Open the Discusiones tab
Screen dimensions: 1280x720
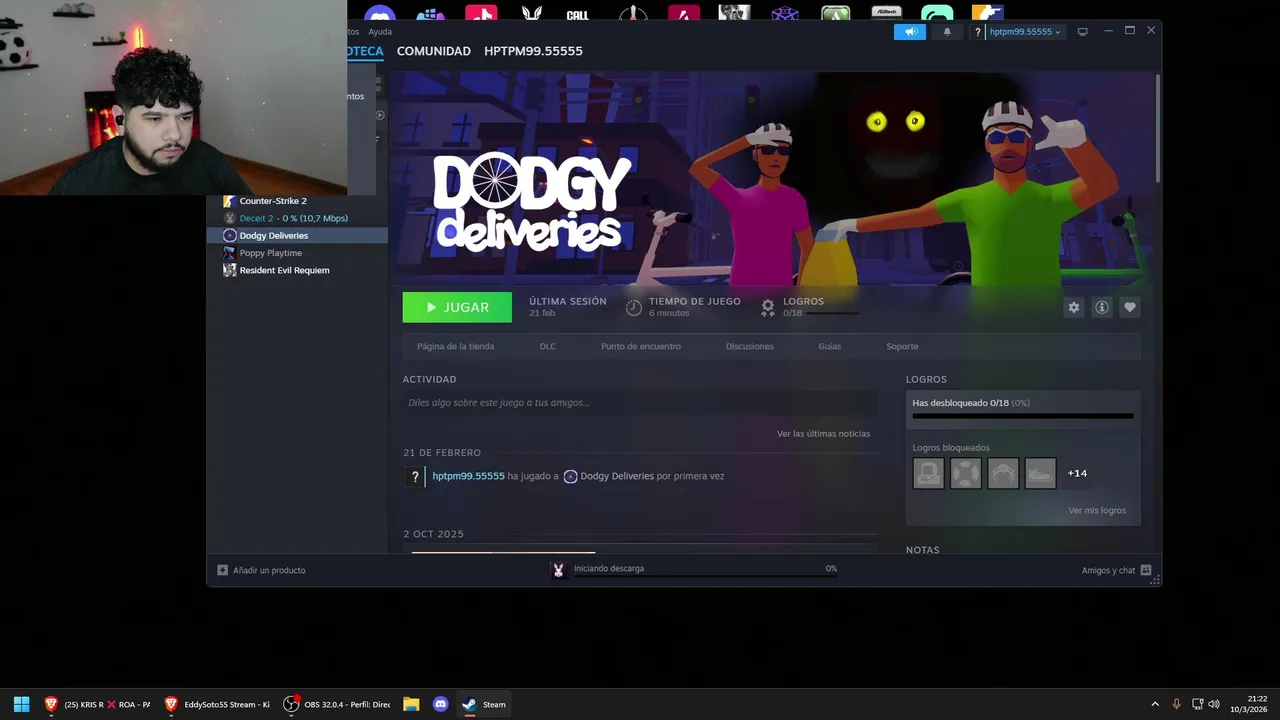(750, 346)
